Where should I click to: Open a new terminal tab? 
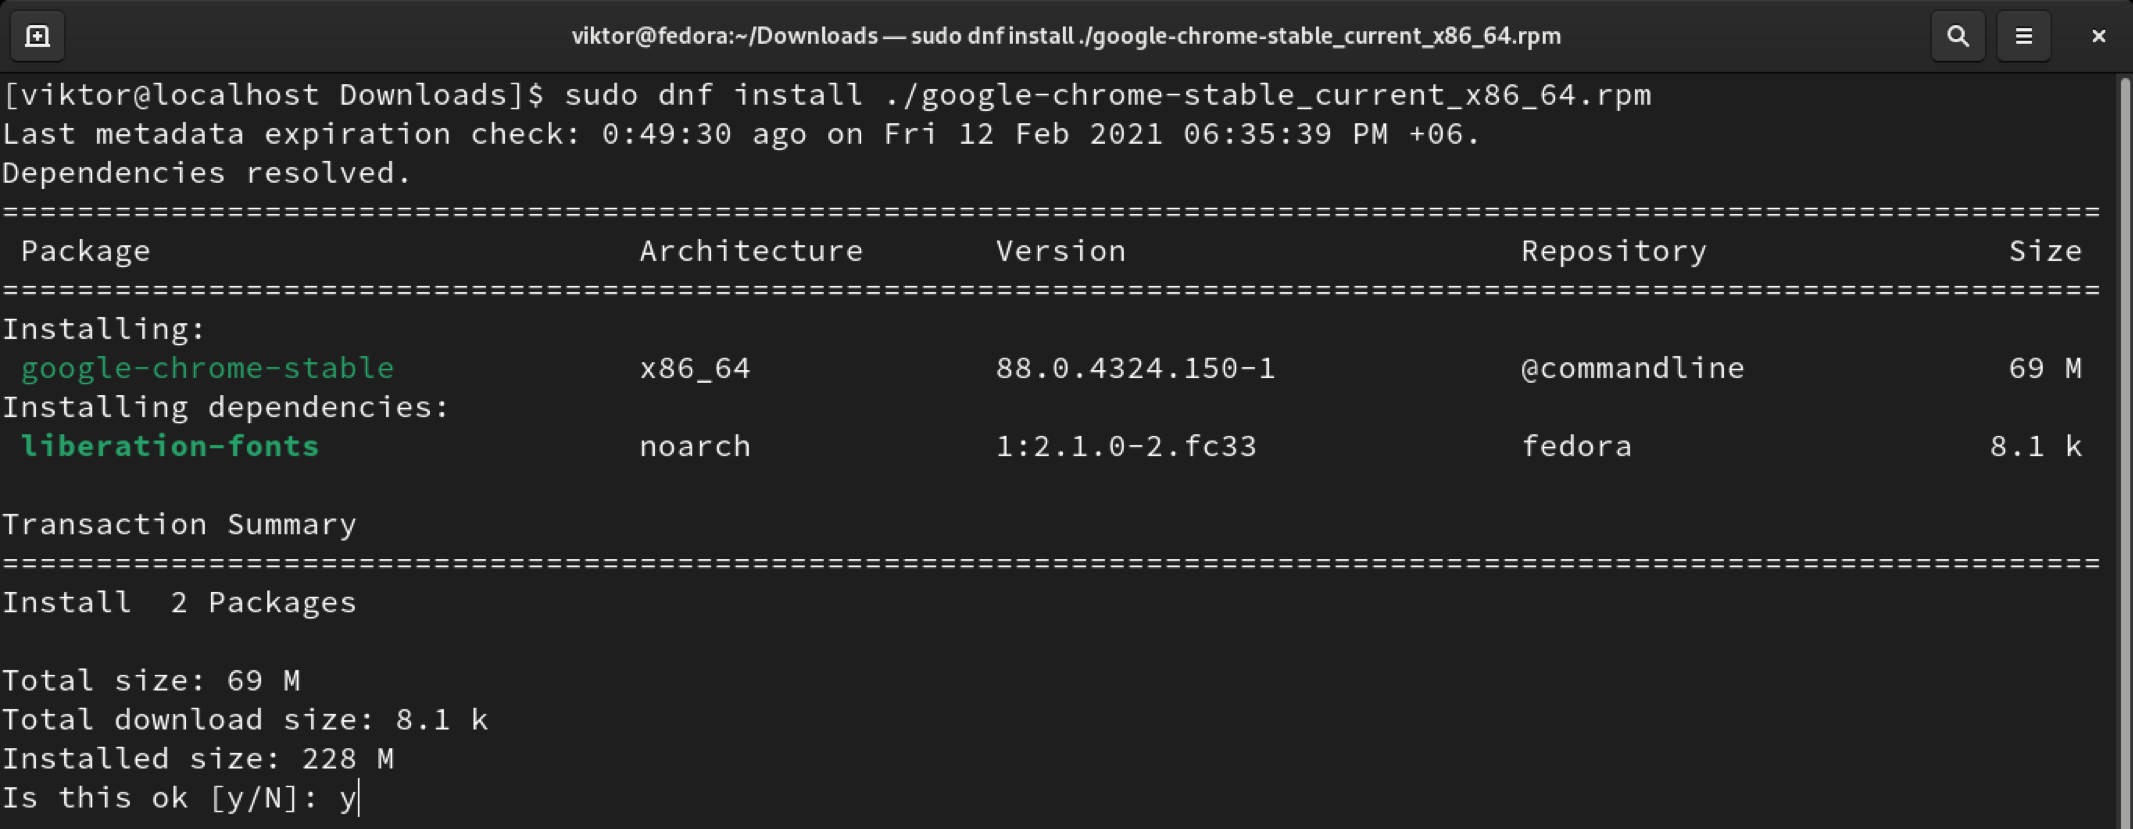(37, 36)
